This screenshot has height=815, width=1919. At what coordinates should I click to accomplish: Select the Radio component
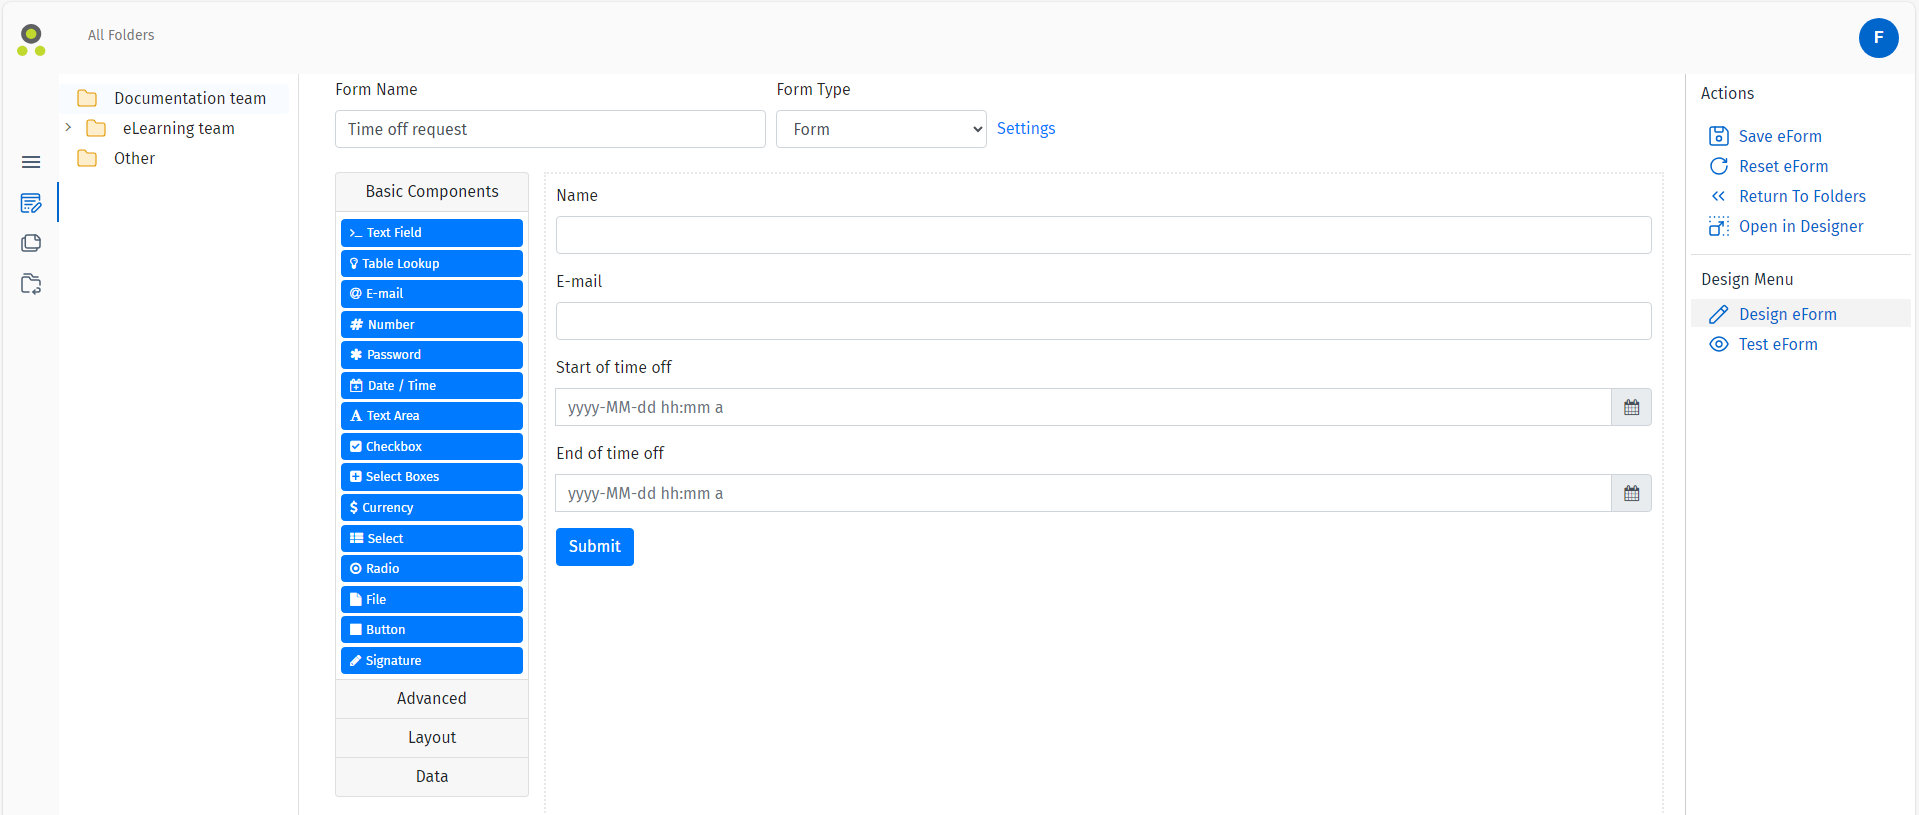[x=432, y=569]
